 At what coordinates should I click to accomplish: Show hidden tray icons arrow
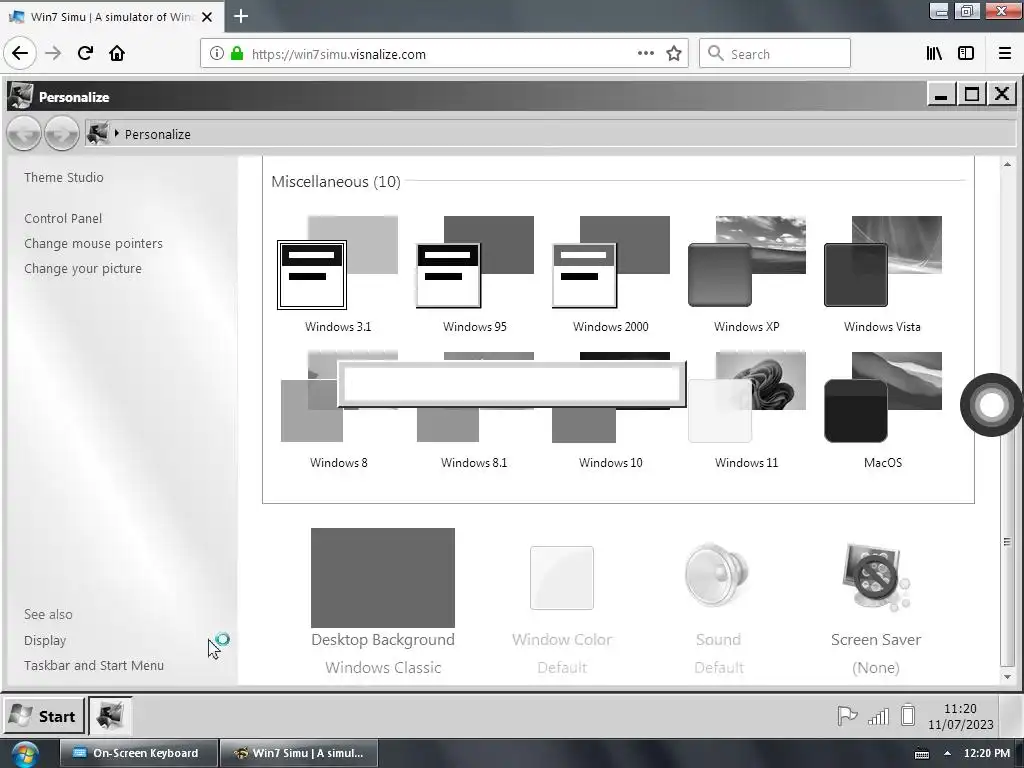tap(947, 754)
